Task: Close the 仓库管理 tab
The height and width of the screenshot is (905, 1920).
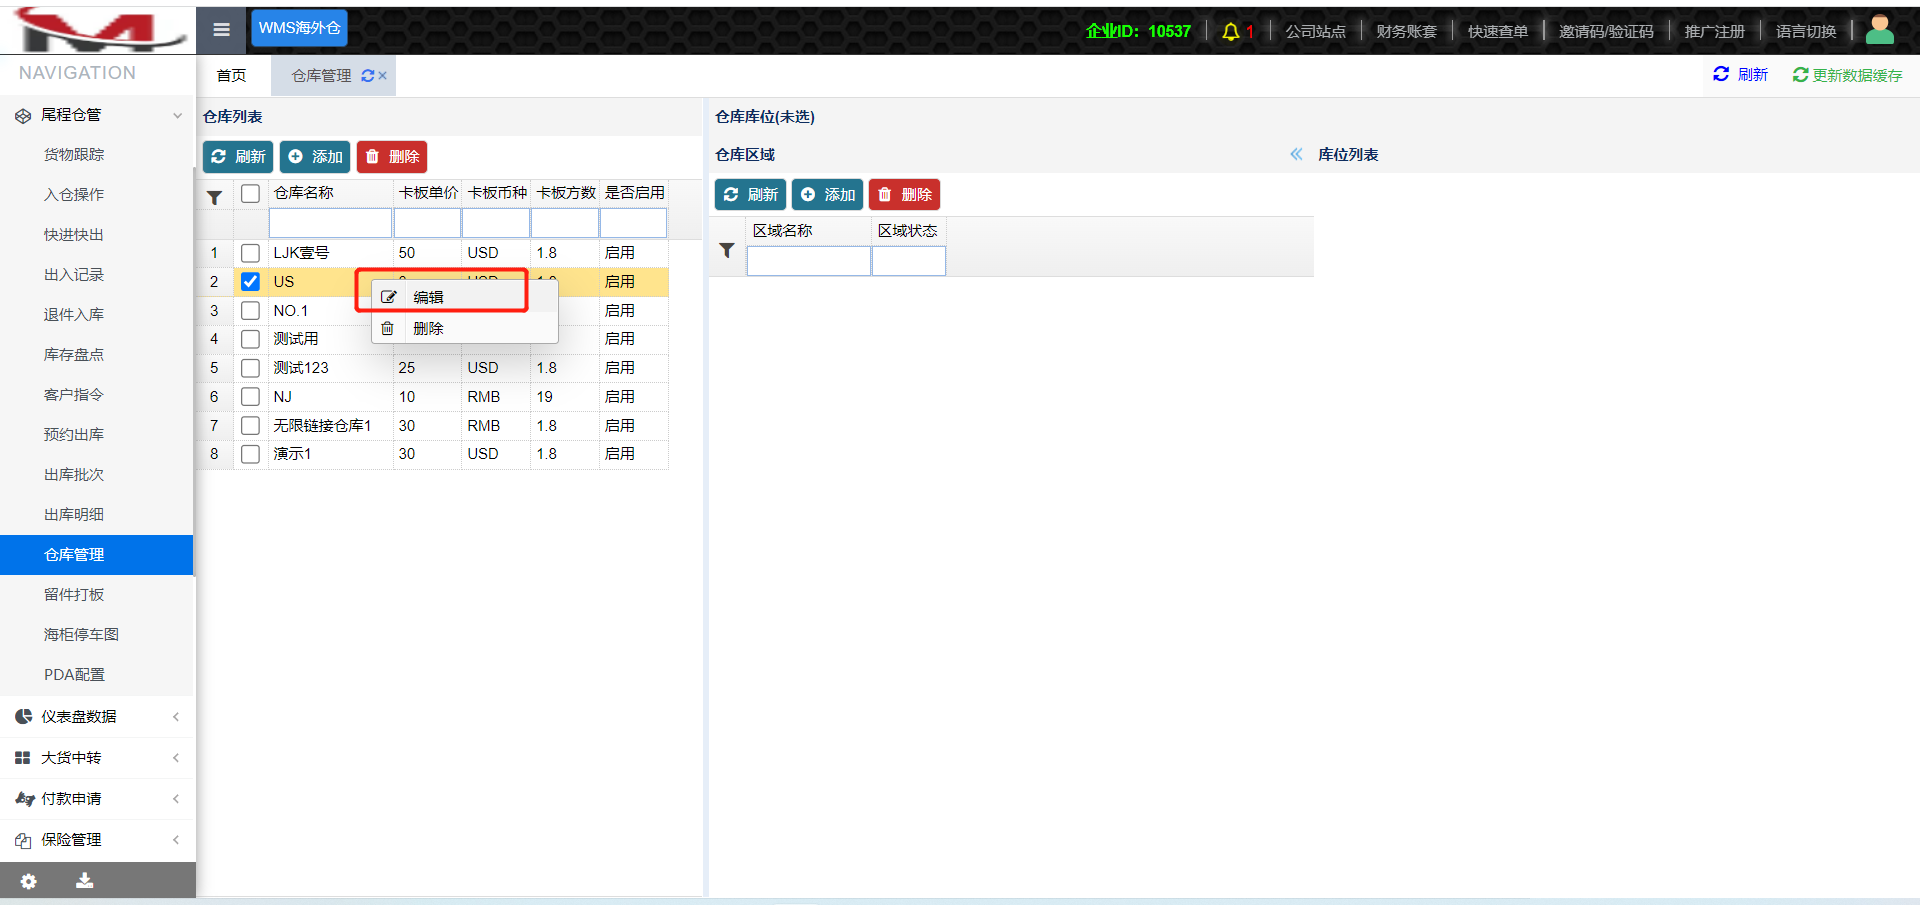Action: point(383,76)
